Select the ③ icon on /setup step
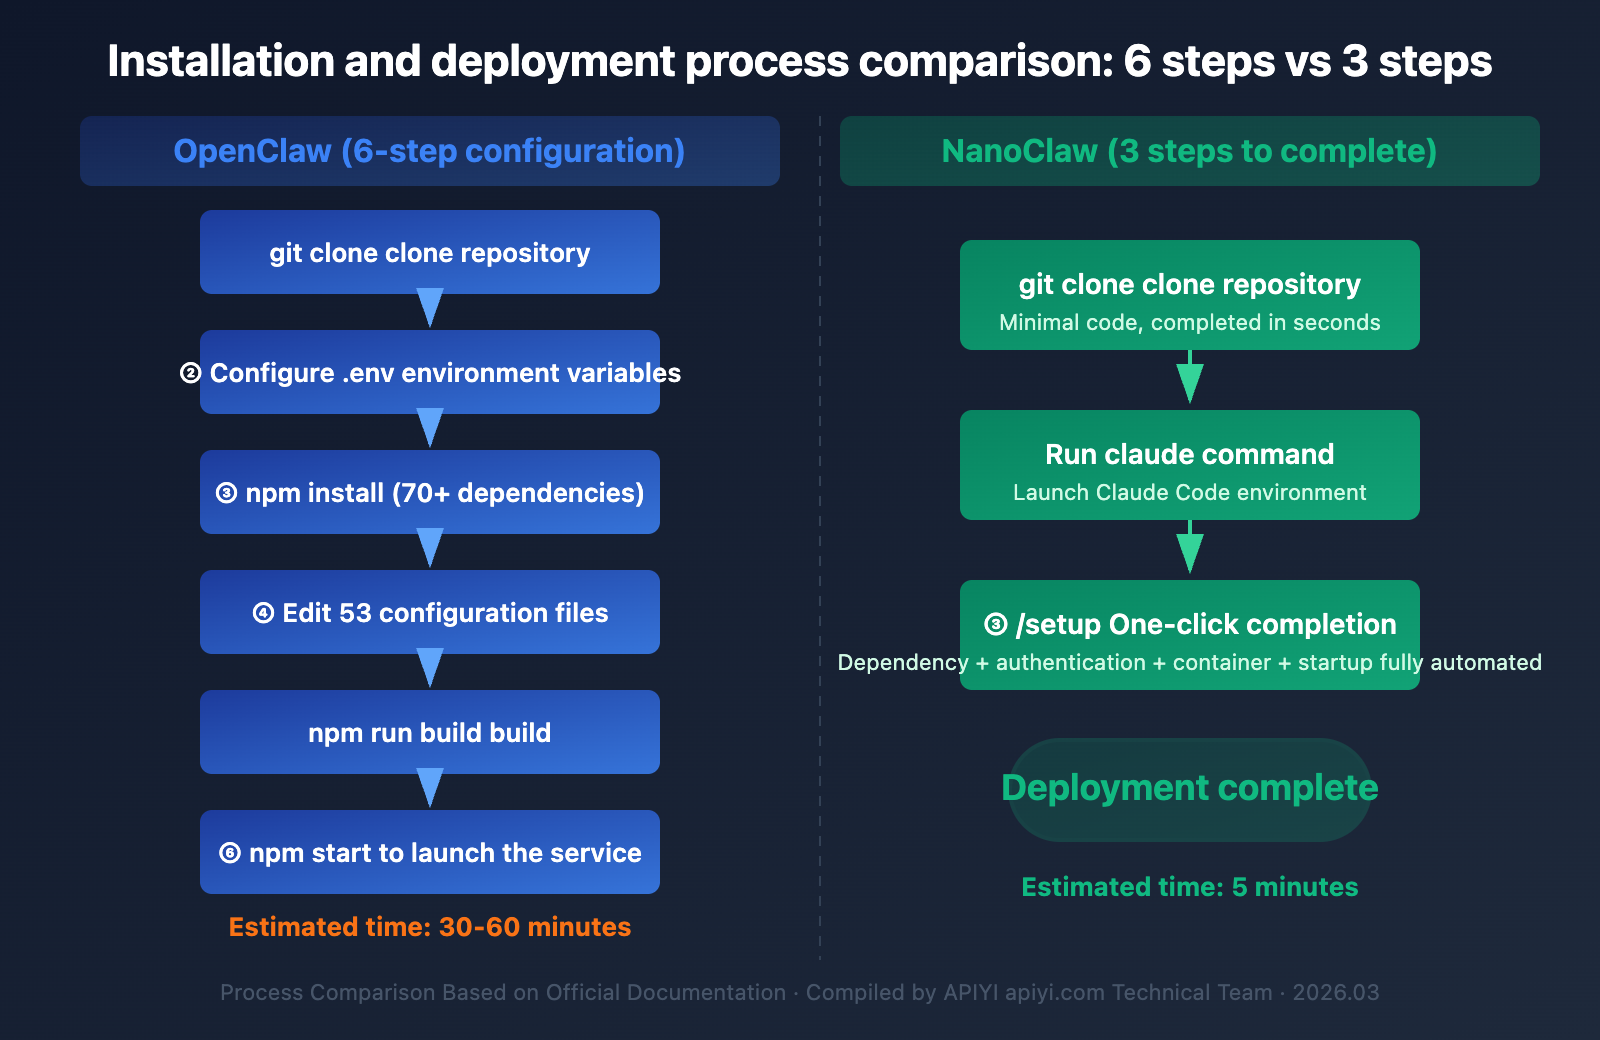The image size is (1600, 1040). click(x=995, y=624)
